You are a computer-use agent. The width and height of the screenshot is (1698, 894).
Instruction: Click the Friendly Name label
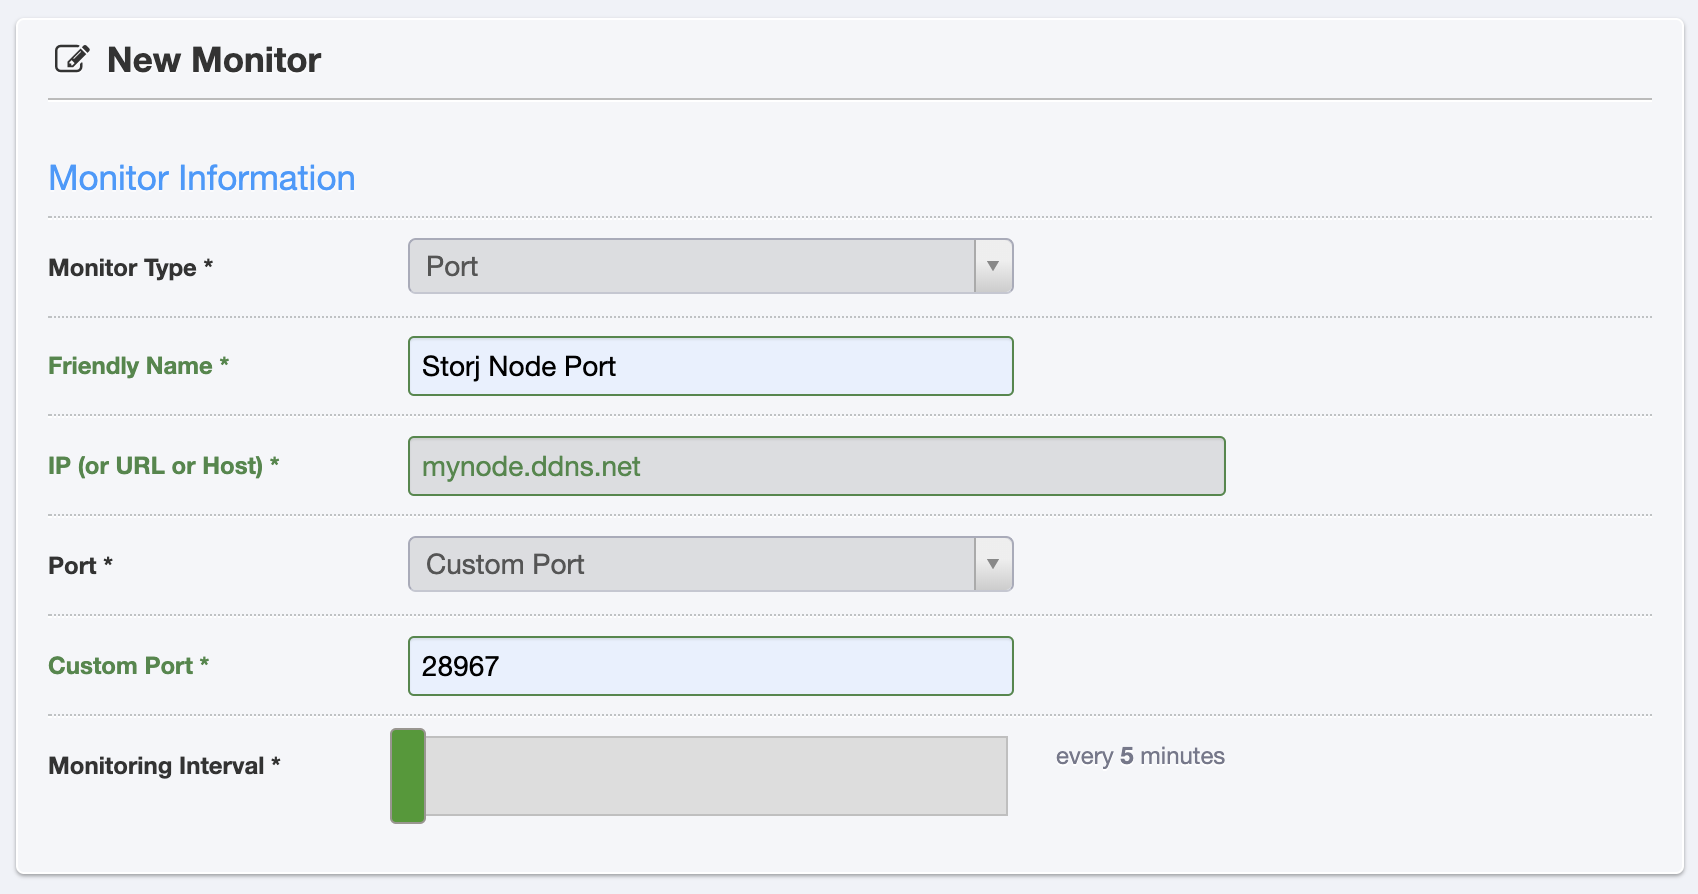[139, 366]
